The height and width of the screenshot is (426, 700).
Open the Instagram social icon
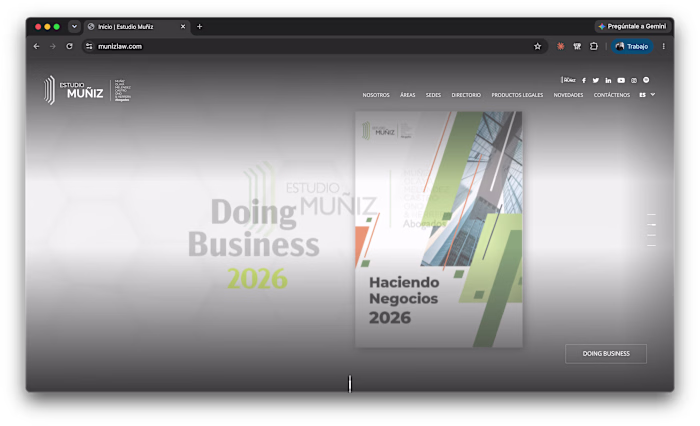[x=634, y=80]
